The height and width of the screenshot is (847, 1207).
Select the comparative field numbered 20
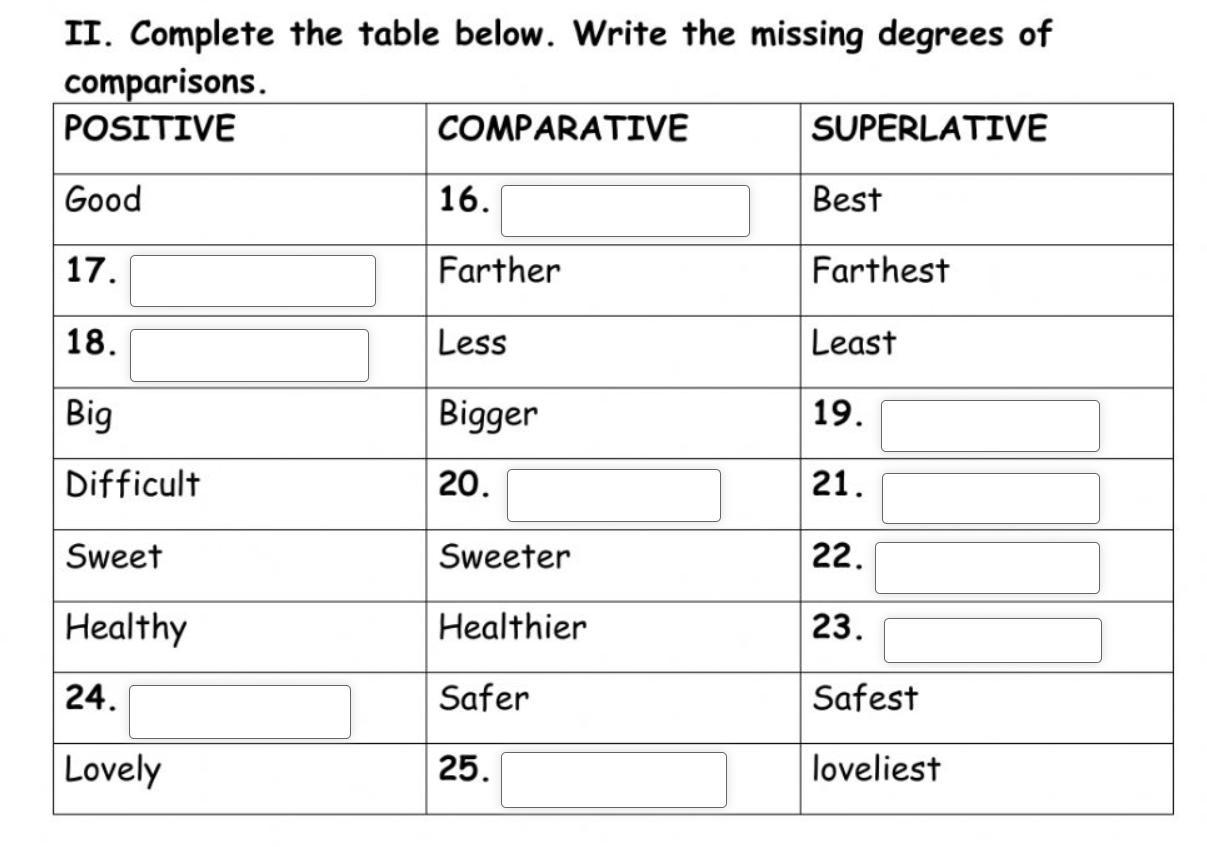(x=613, y=496)
